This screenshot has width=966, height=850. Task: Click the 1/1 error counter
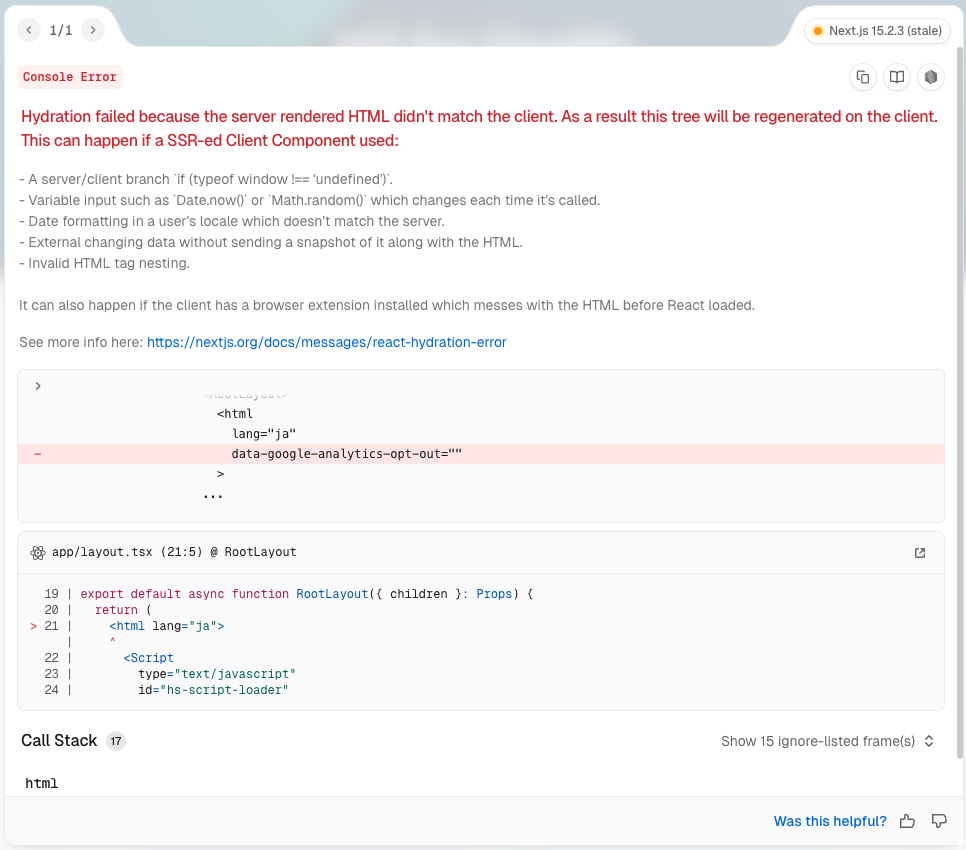(x=61, y=30)
